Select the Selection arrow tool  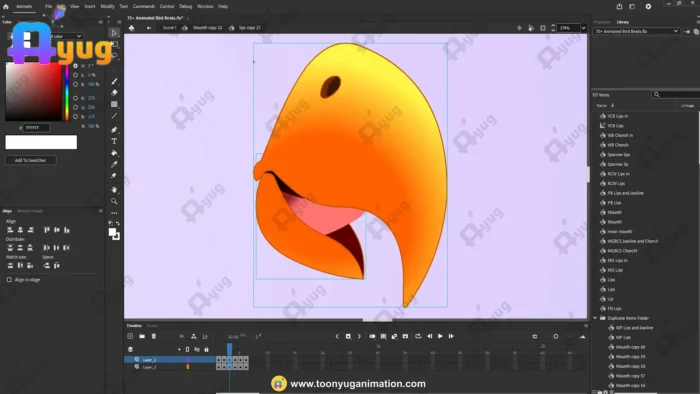coord(114,33)
